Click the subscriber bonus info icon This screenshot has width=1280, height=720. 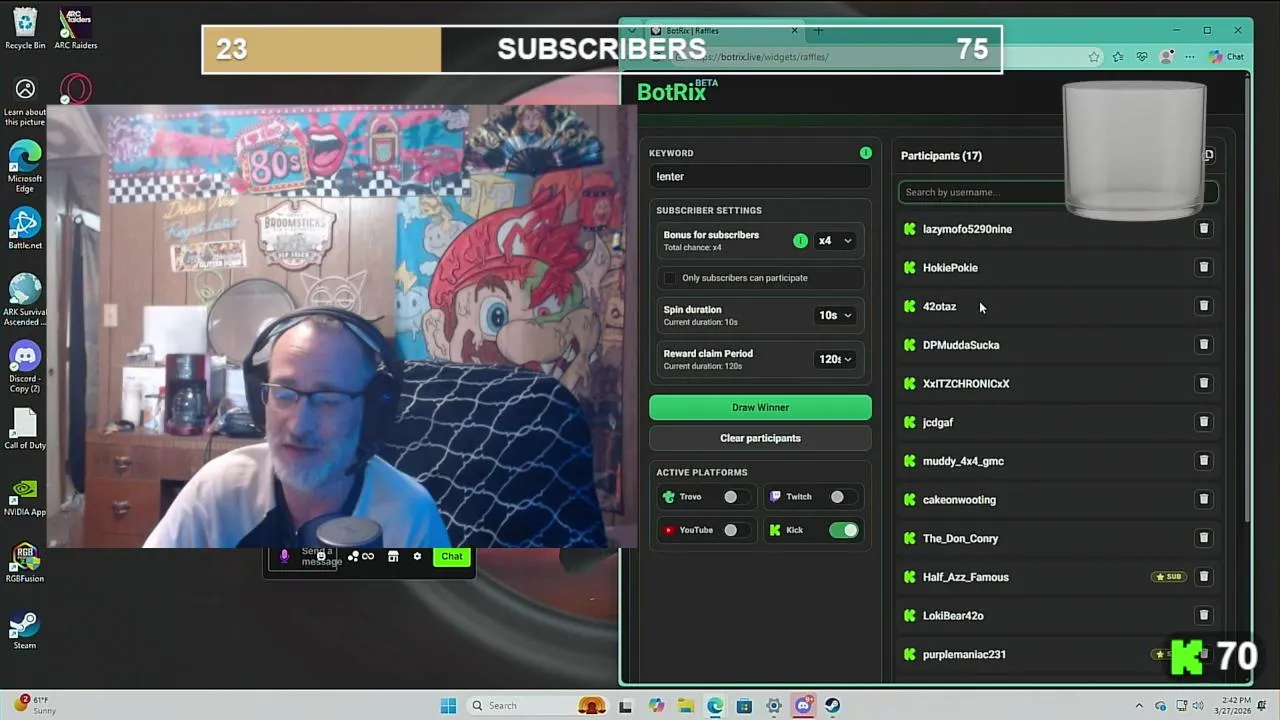800,240
